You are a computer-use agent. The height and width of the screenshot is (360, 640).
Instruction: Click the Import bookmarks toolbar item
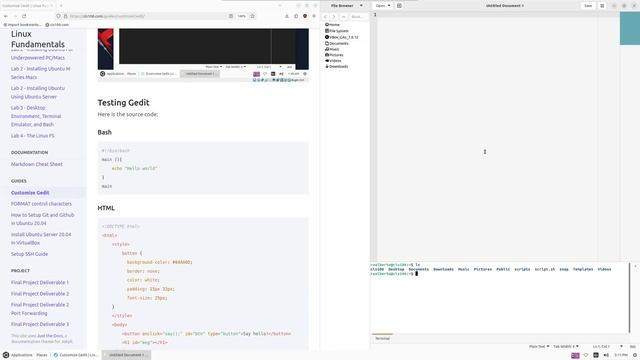(22, 24)
